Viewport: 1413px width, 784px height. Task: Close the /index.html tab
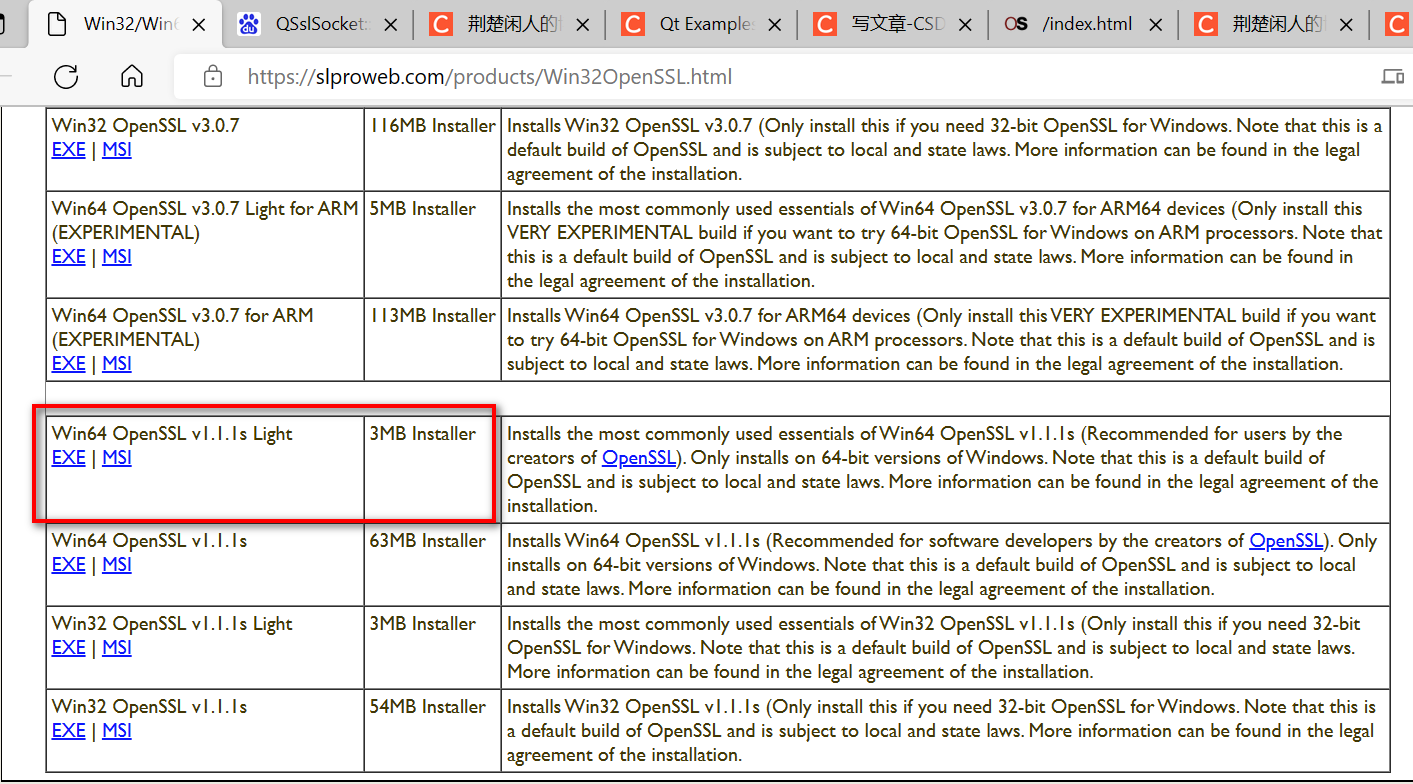click(x=1156, y=24)
